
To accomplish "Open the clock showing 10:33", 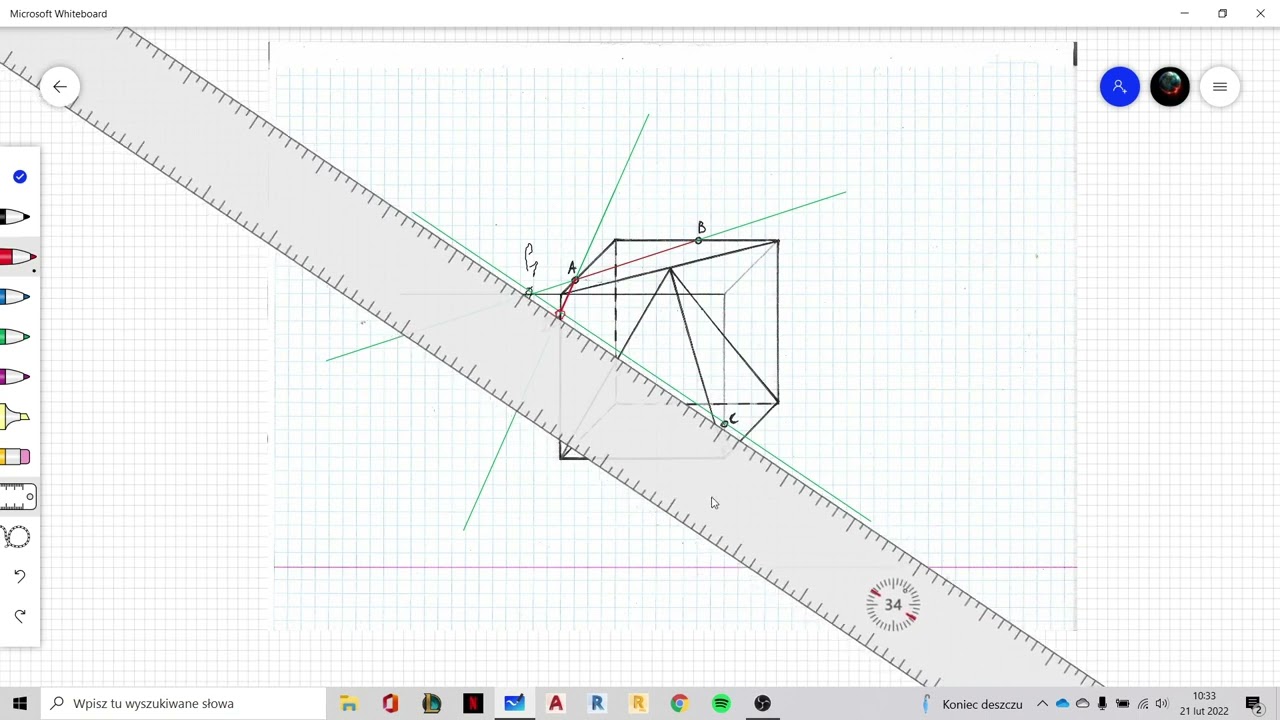I will [1204, 704].
